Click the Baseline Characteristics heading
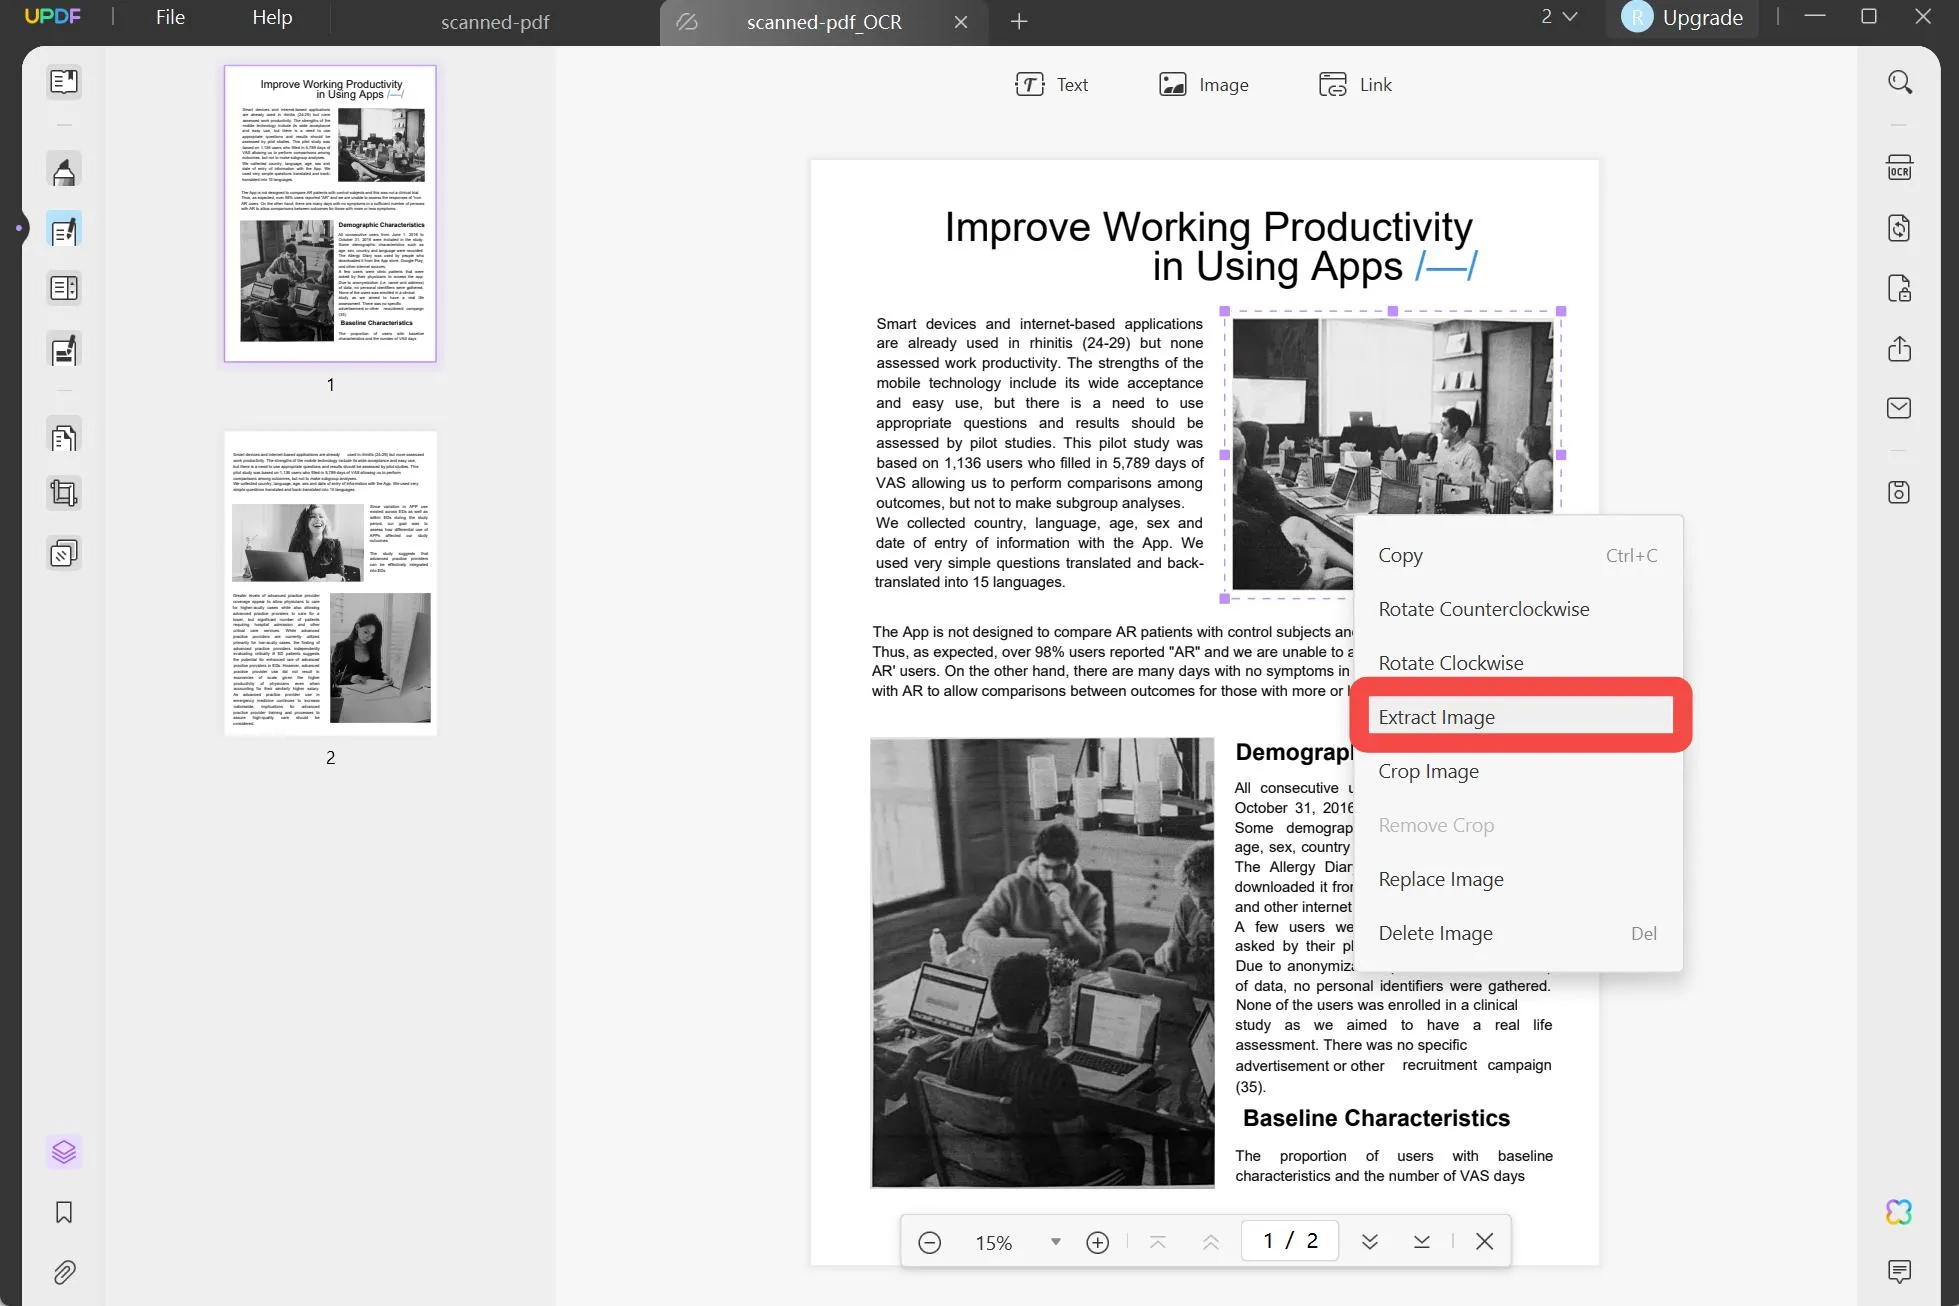The image size is (1959, 1306). point(1375,1118)
